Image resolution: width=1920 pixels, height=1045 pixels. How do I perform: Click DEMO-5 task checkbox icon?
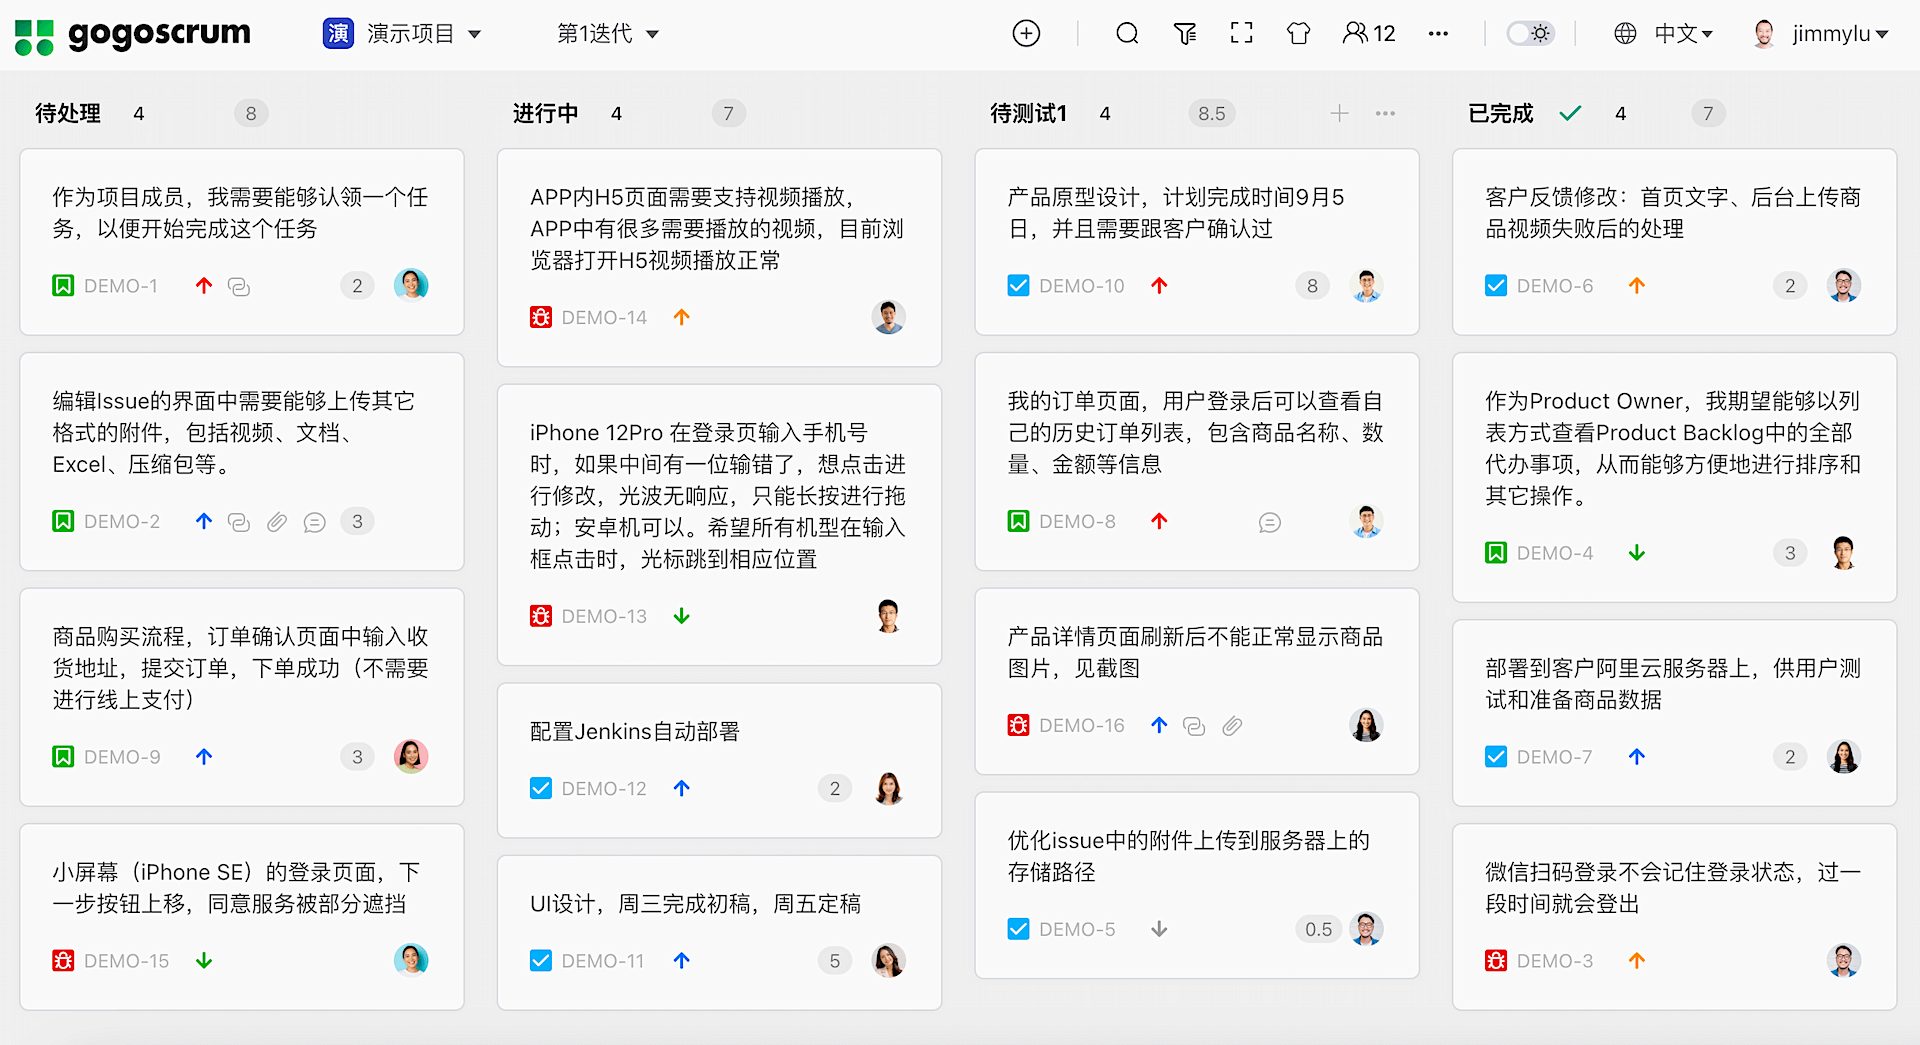point(1019,929)
